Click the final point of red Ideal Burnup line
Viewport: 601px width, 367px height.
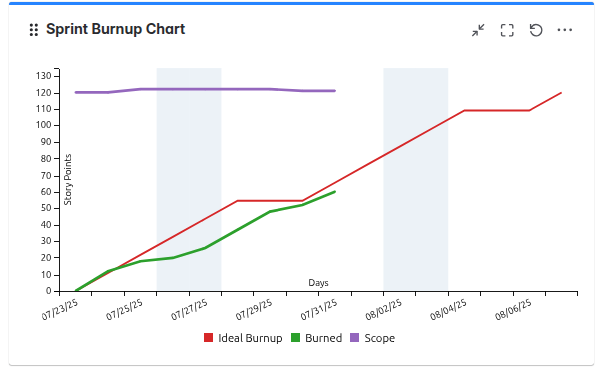561,93
